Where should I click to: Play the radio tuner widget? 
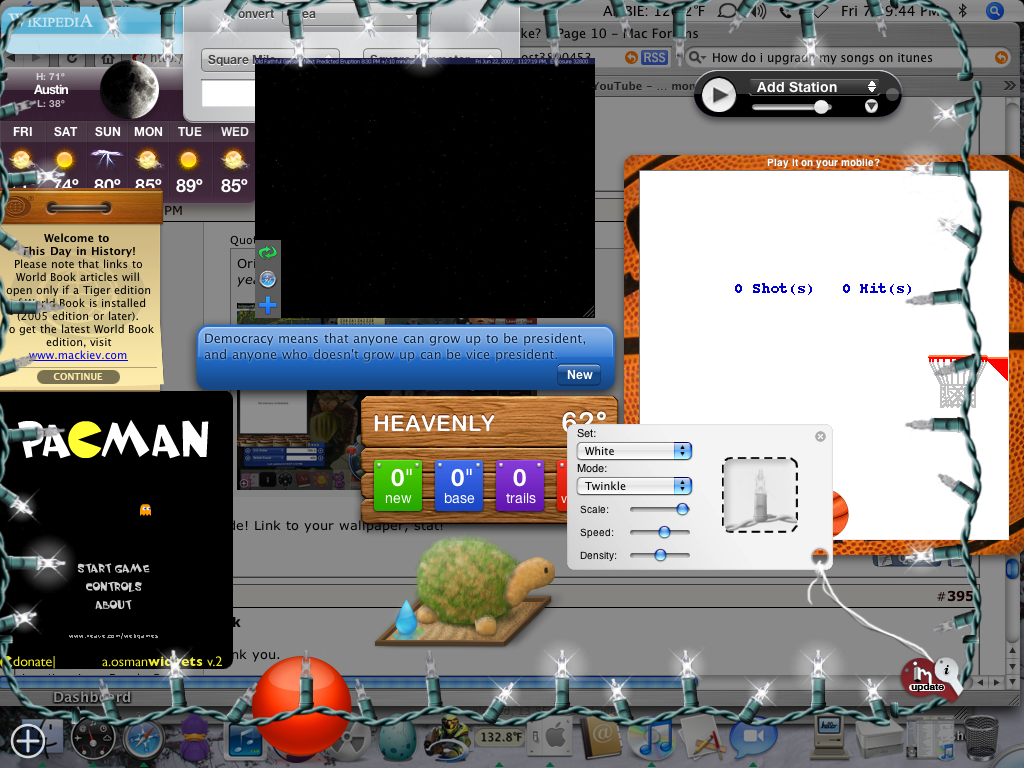(718, 95)
